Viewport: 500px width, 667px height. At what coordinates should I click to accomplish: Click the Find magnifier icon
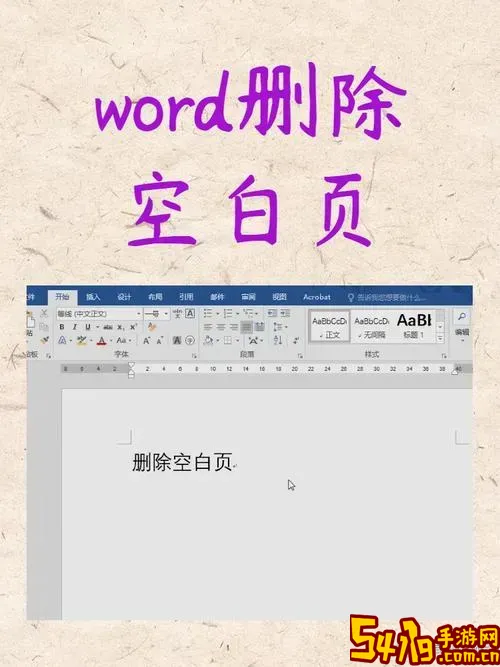[x=462, y=316]
